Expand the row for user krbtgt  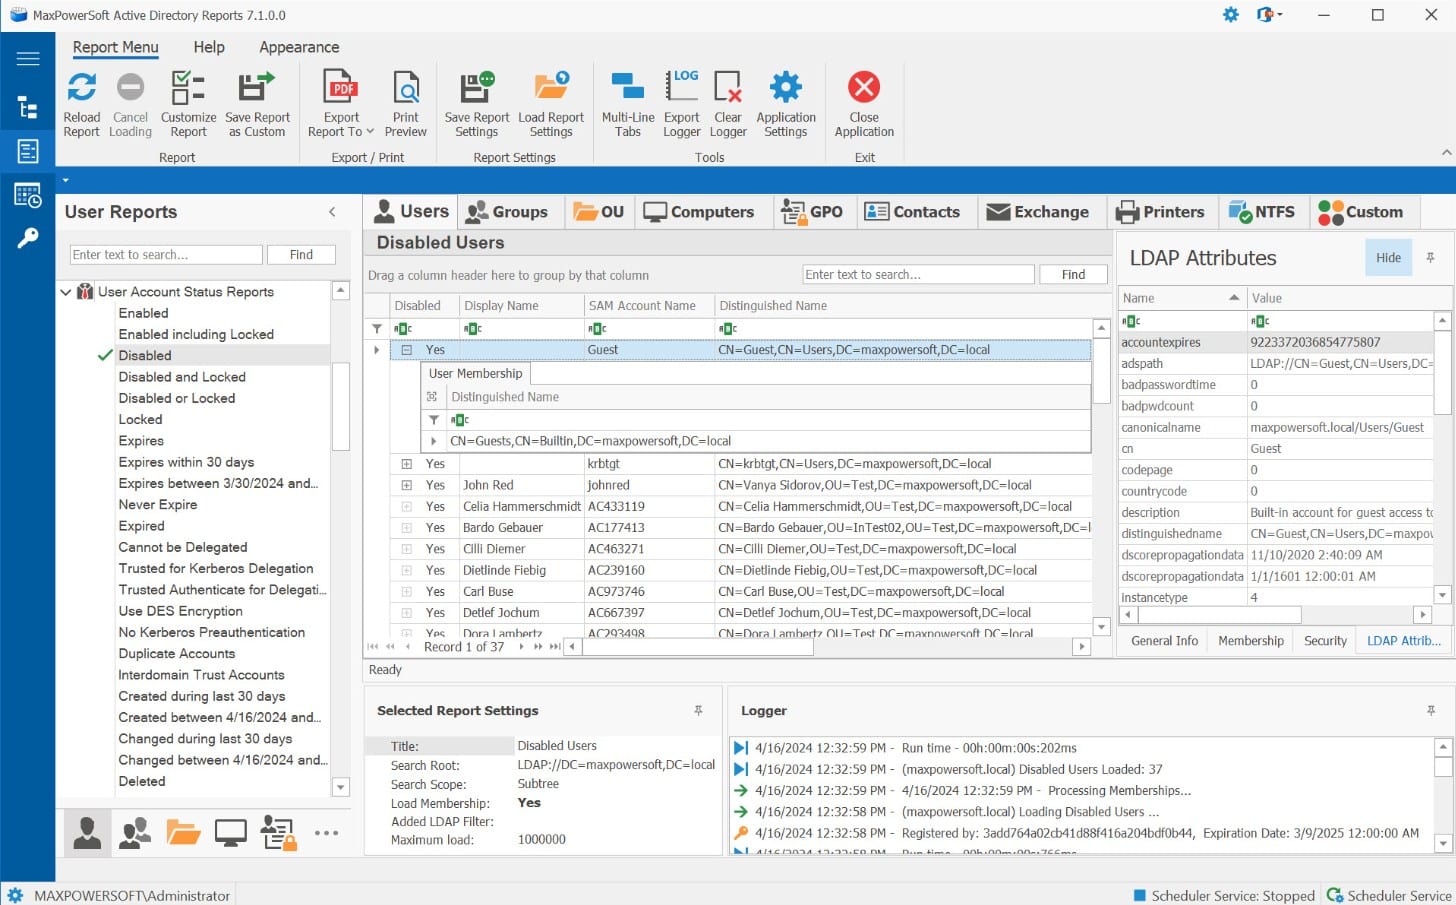tap(406, 463)
